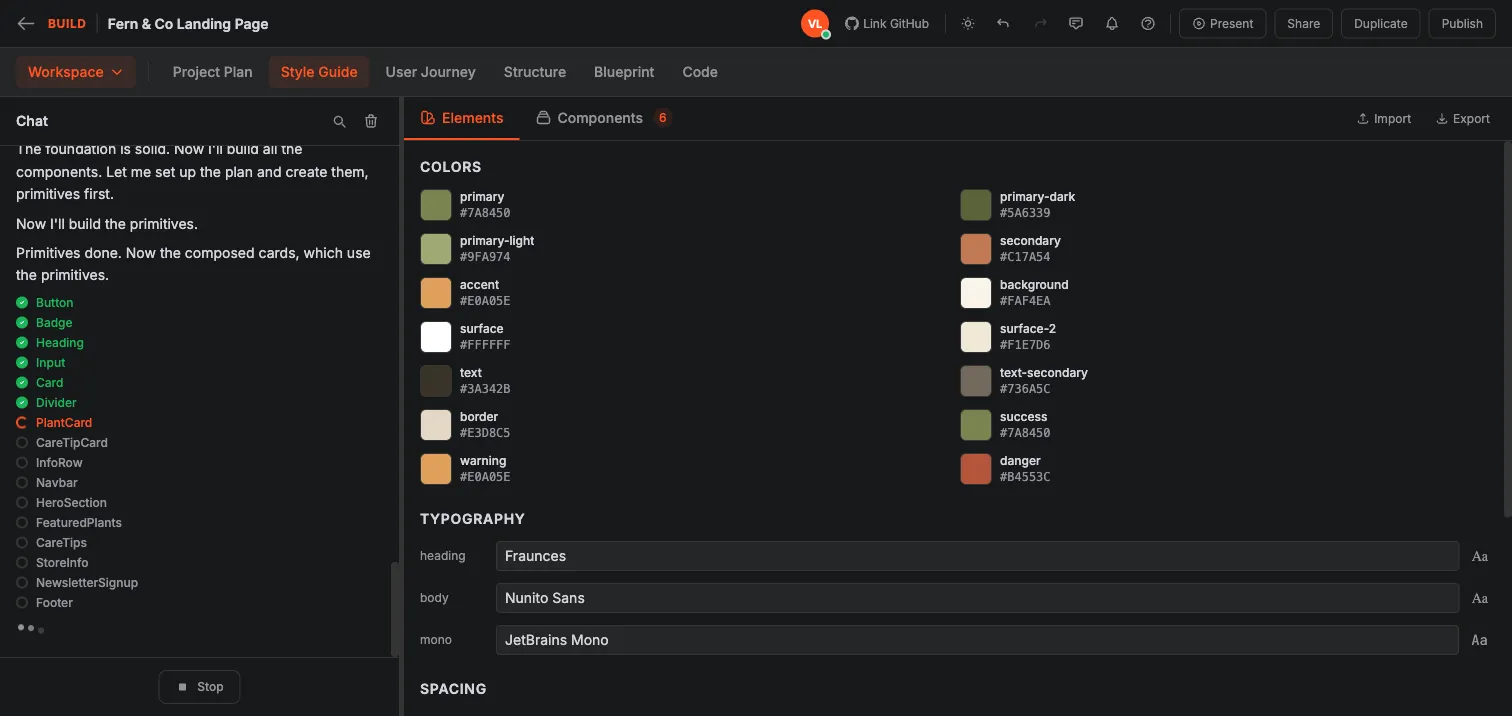
Task: Click the warning color swatch
Action: click(436, 469)
